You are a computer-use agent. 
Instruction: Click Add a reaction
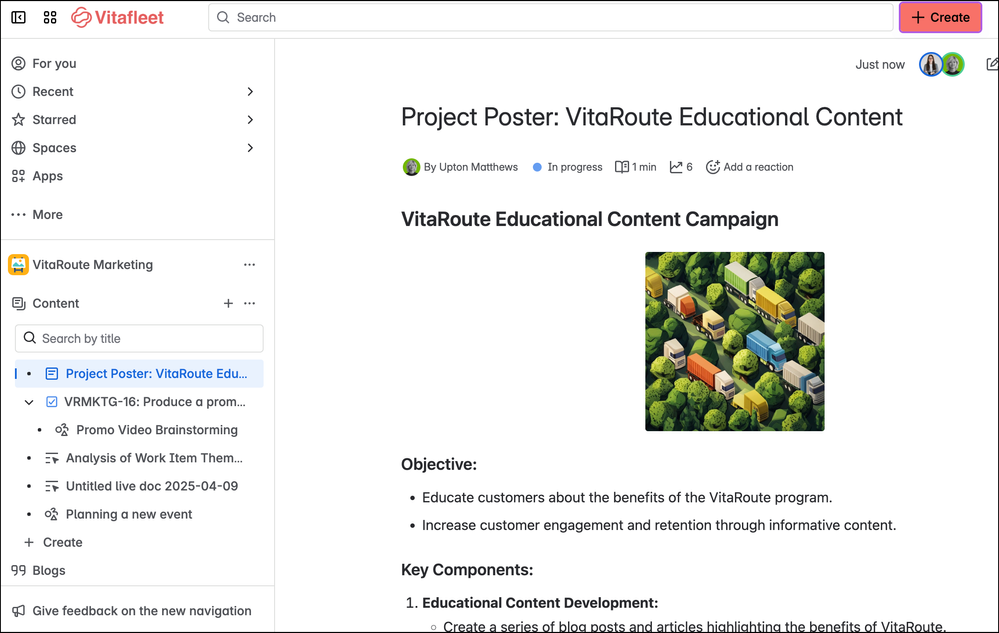(749, 167)
